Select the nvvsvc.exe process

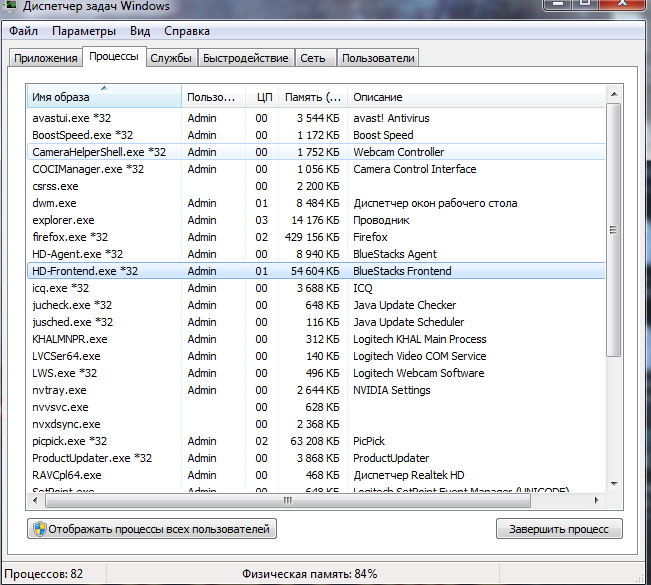tap(316, 407)
